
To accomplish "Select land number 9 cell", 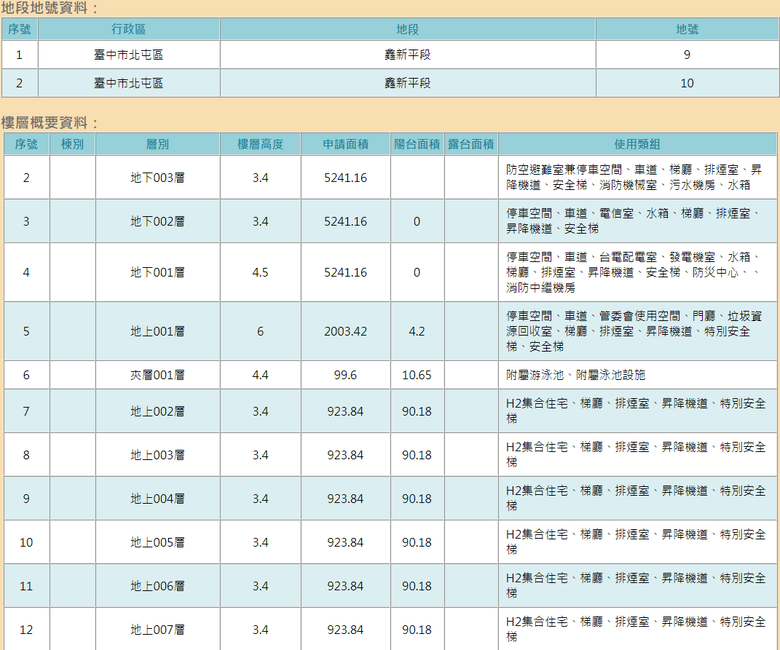I will [x=687, y=55].
